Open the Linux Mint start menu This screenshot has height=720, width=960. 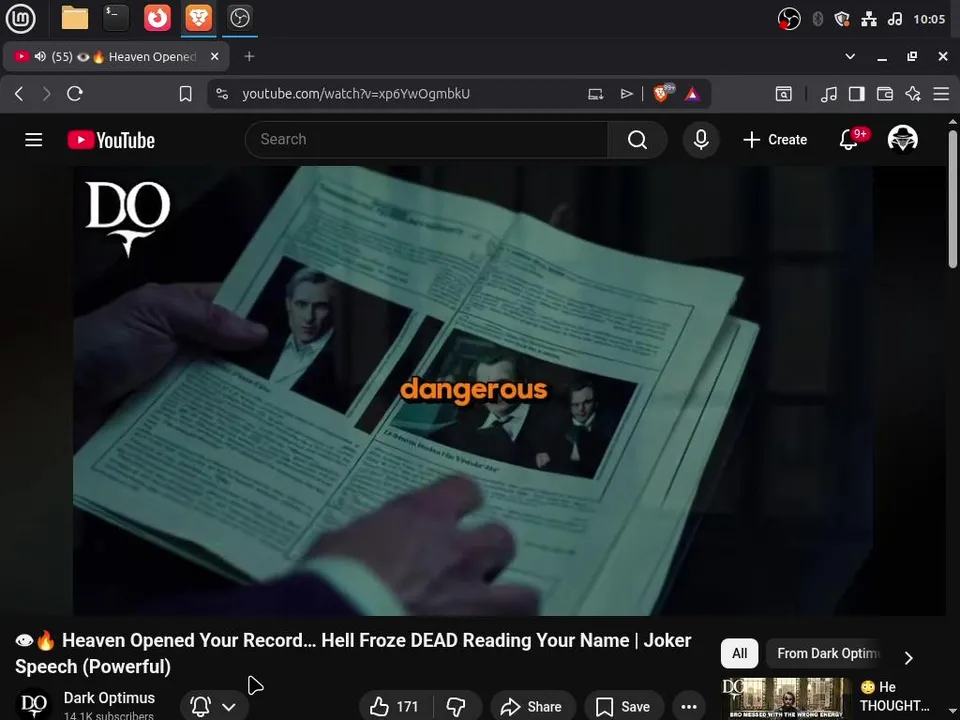click(21, 18)
